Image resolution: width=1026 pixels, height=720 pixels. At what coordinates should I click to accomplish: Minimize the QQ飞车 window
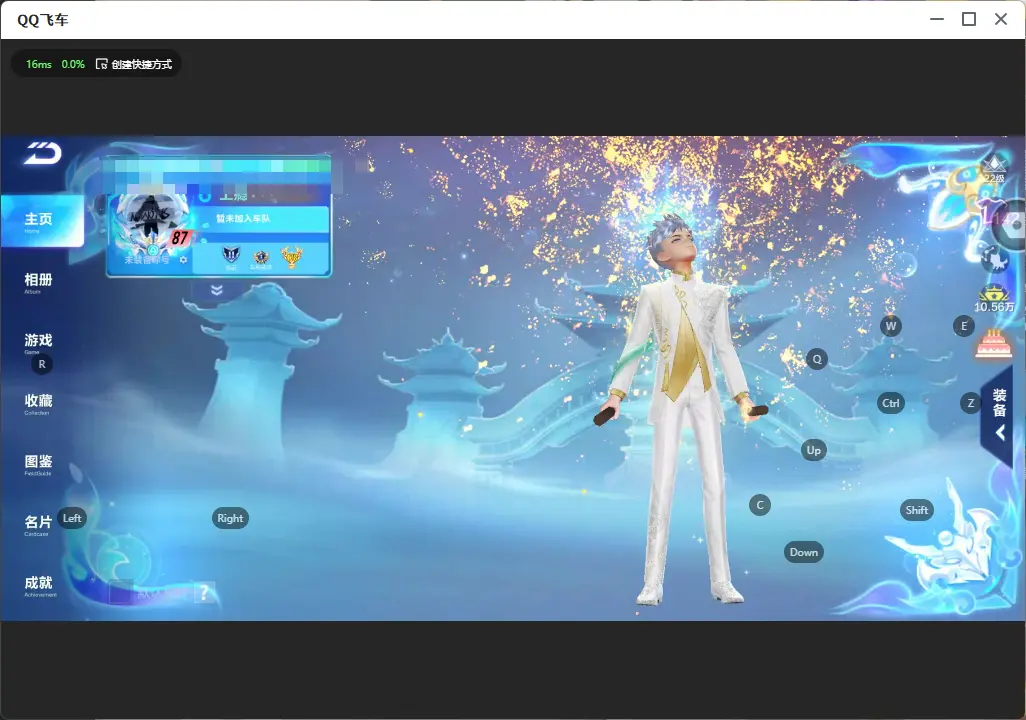click(937, 20)
